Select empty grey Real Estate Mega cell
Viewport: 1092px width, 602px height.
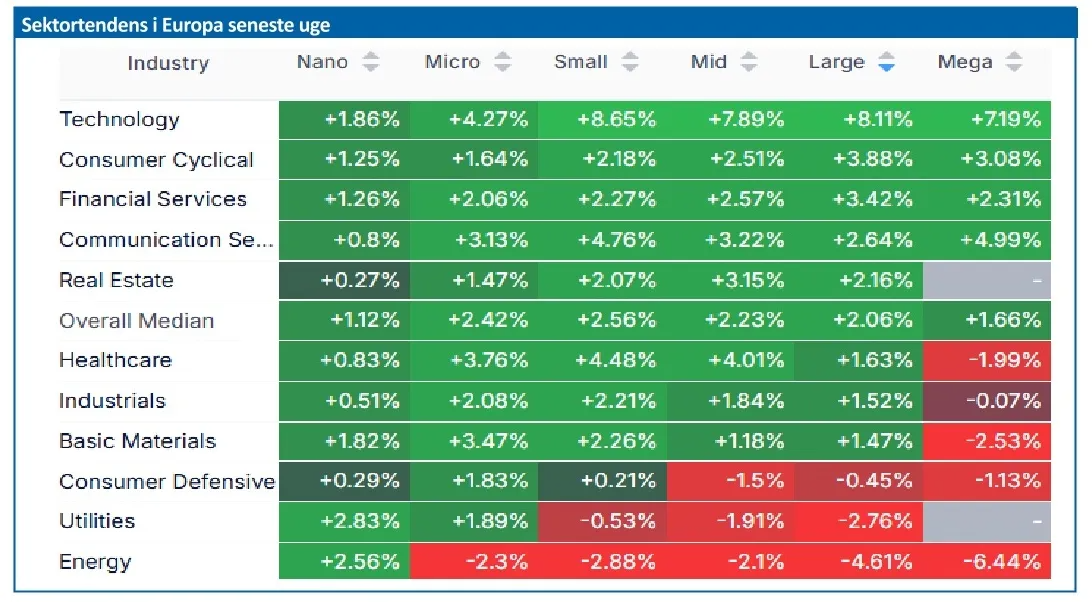[987, 281]
